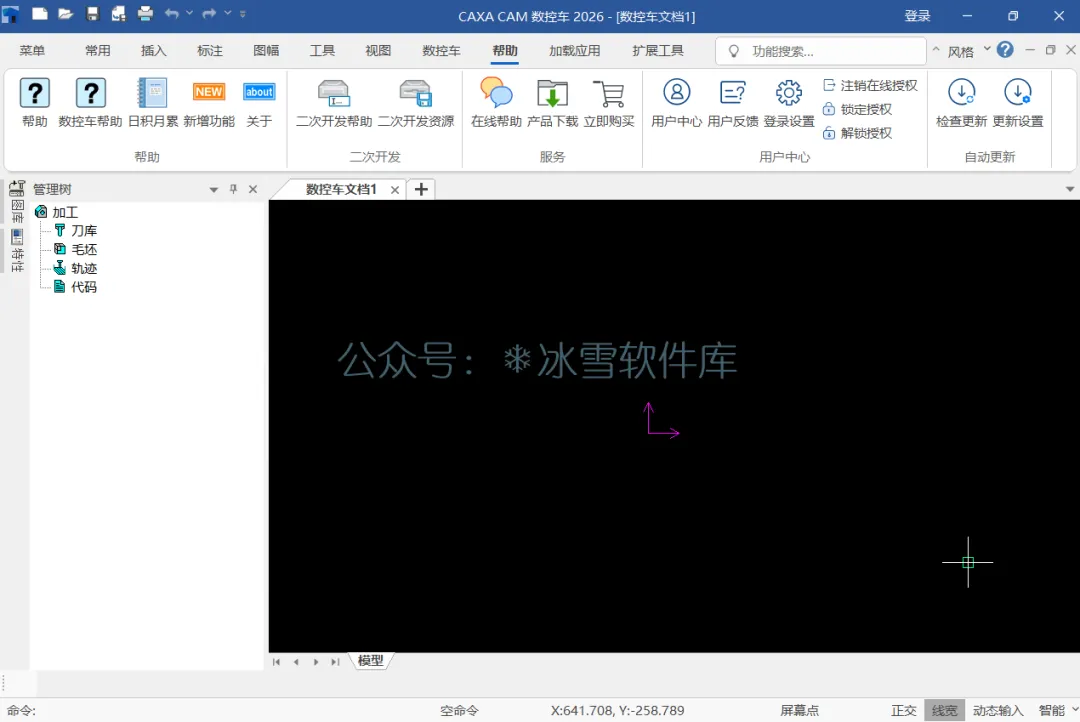Open 二次开发资源 resources
This screenshot has height=722, width=1080.
coord(416,103)
